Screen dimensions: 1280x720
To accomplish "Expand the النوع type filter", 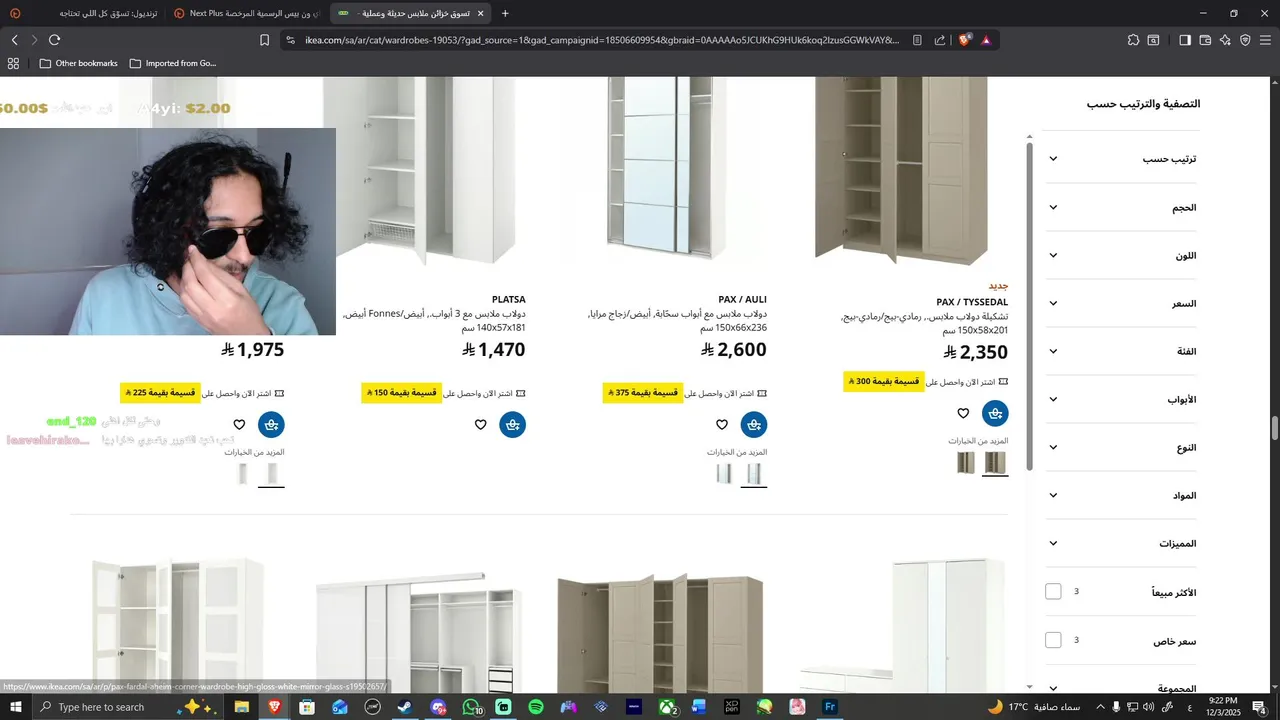I will click(x=1122, y=447).
